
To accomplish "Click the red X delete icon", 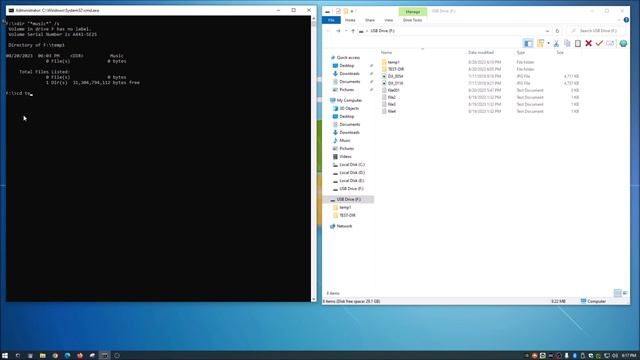I will 588,43.
